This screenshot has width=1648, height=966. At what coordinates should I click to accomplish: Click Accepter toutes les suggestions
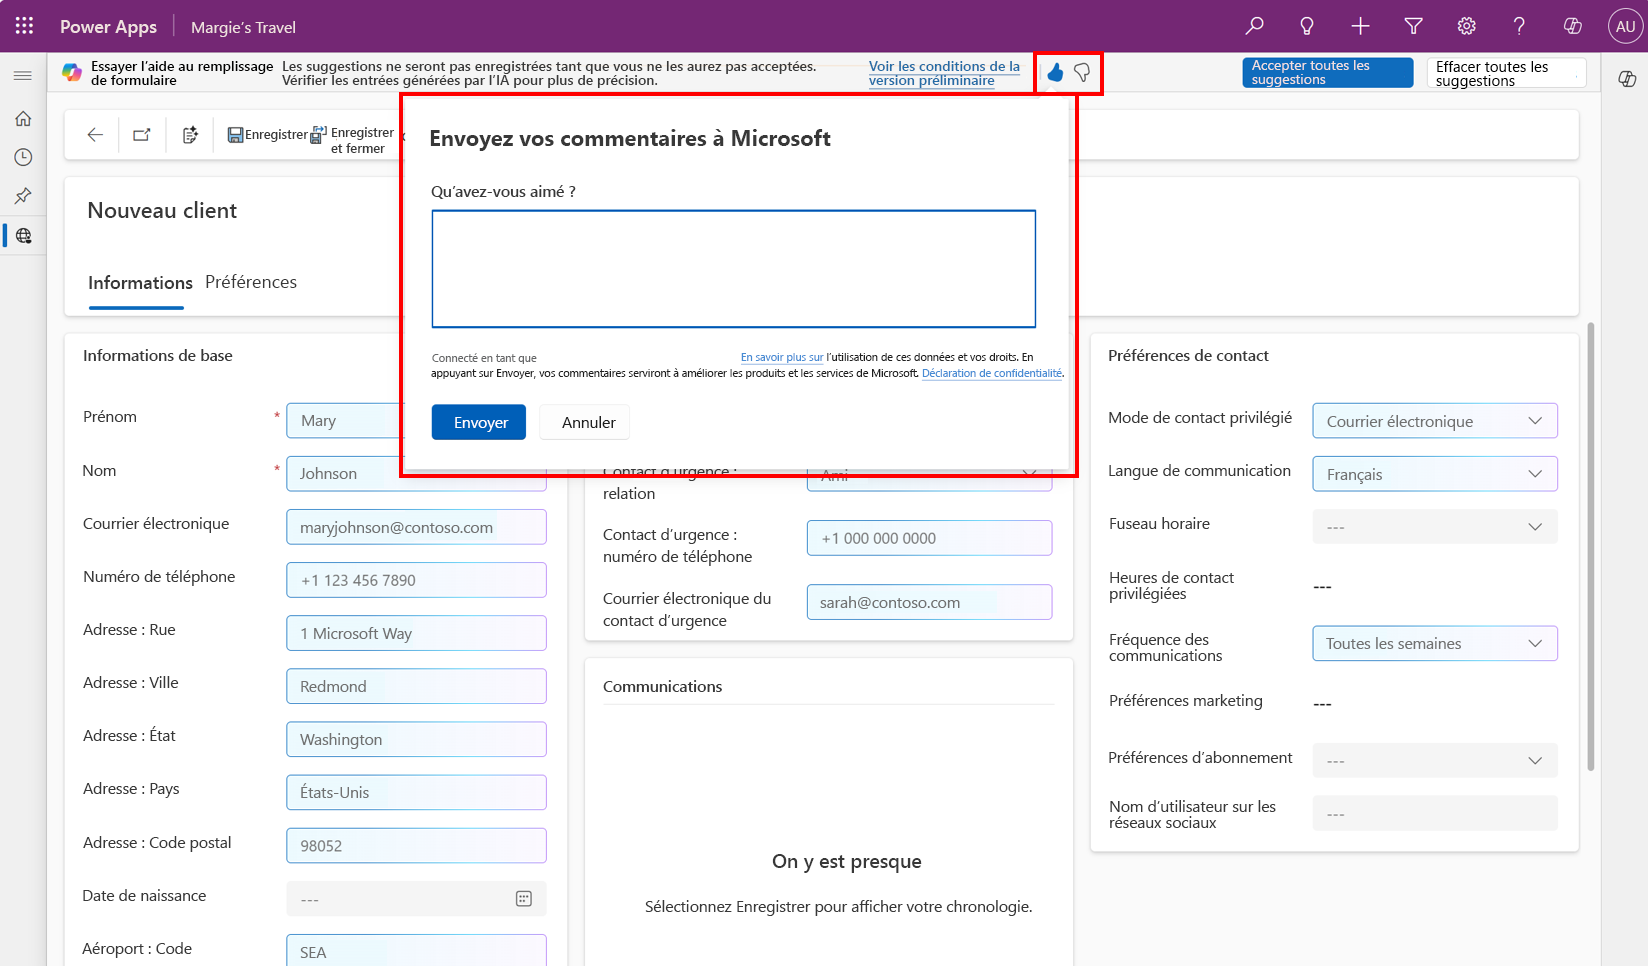pyautogui.click(x=1327, y=72)
